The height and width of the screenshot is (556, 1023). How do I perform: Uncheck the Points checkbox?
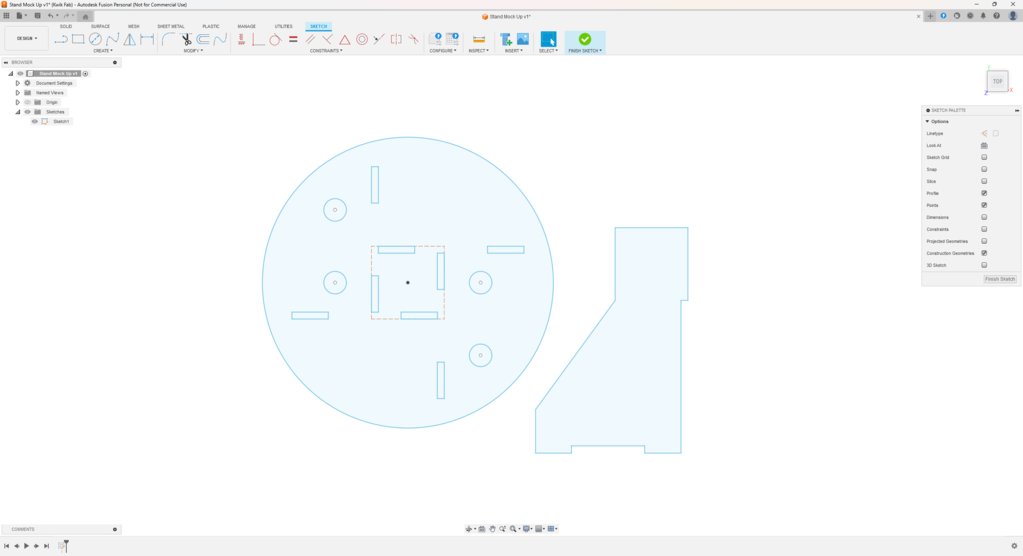tap(984, 205)
